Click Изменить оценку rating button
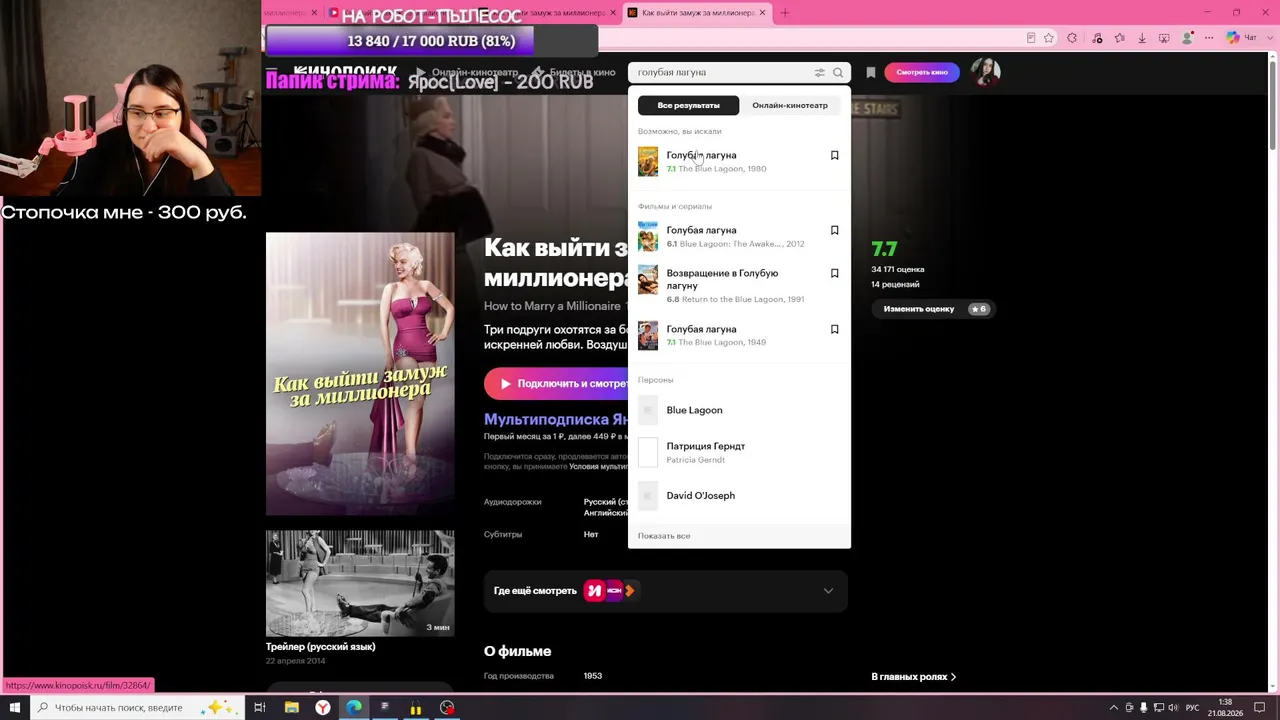Image resolution: width=1280 pixels, height=720 pixels. [x=934, y=309]
